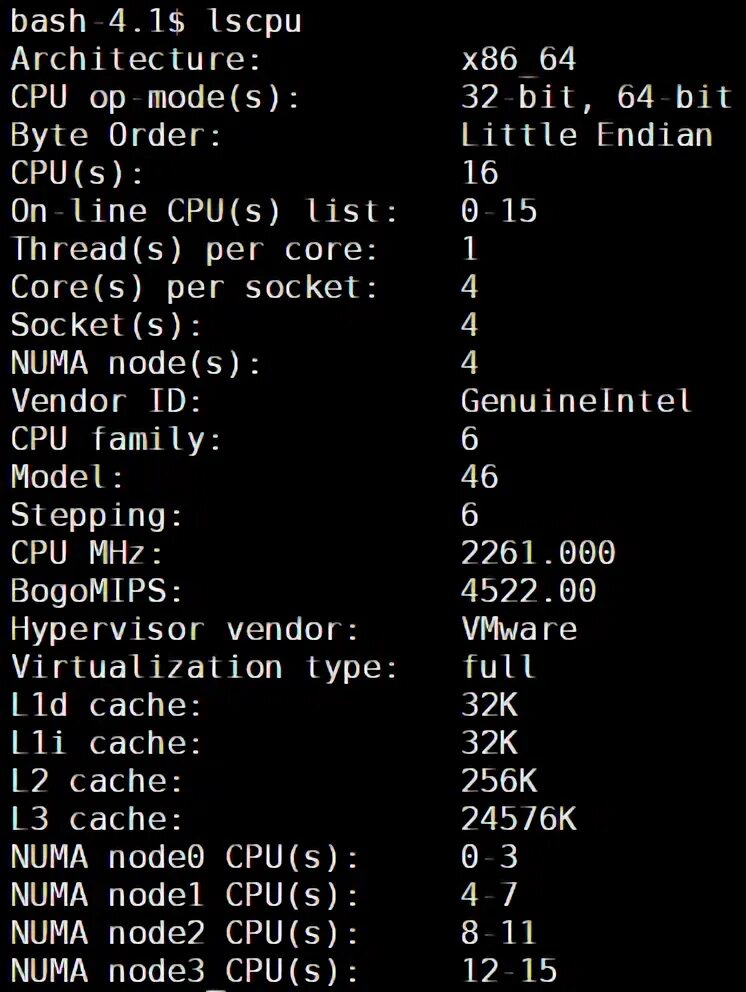Click the On-line CPU(s) list value 0-15

tap(499, 211)
